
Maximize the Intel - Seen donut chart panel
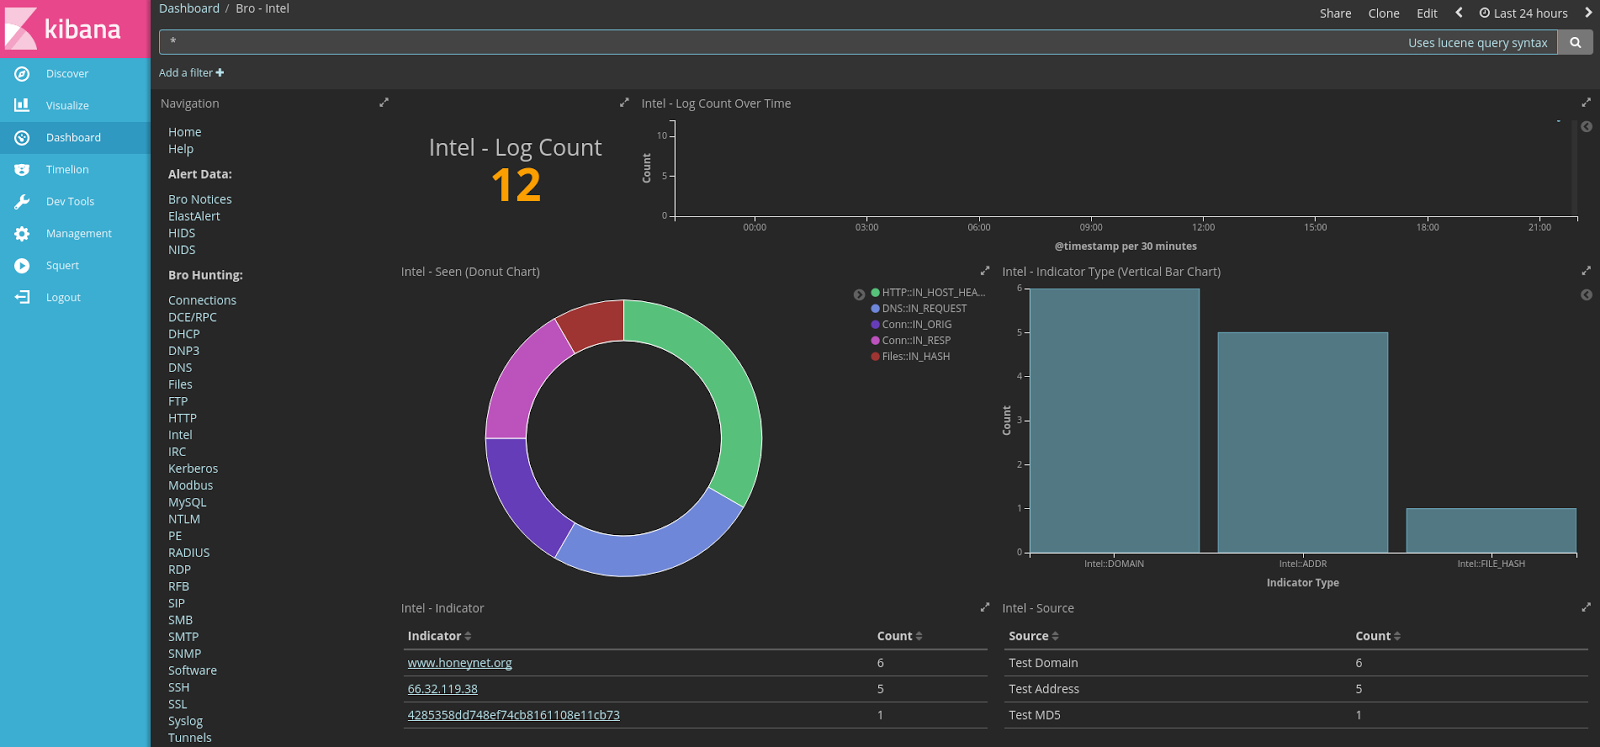pos(985,271)
